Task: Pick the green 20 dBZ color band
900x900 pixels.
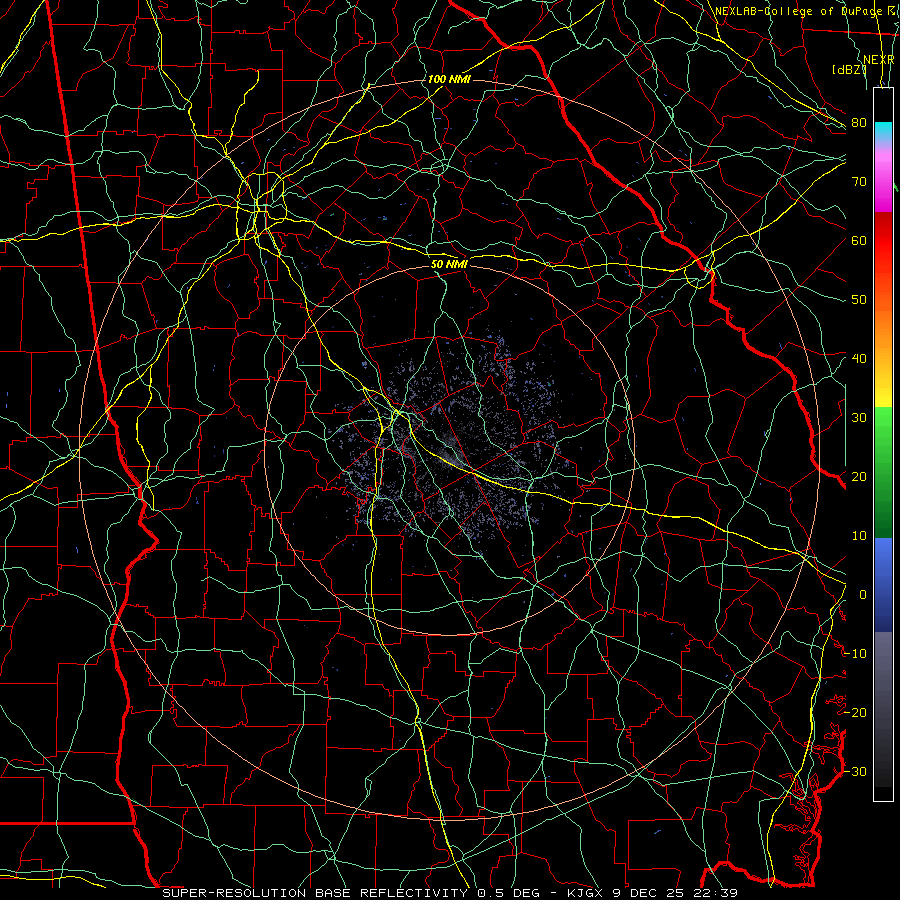Action: [883, 471]
